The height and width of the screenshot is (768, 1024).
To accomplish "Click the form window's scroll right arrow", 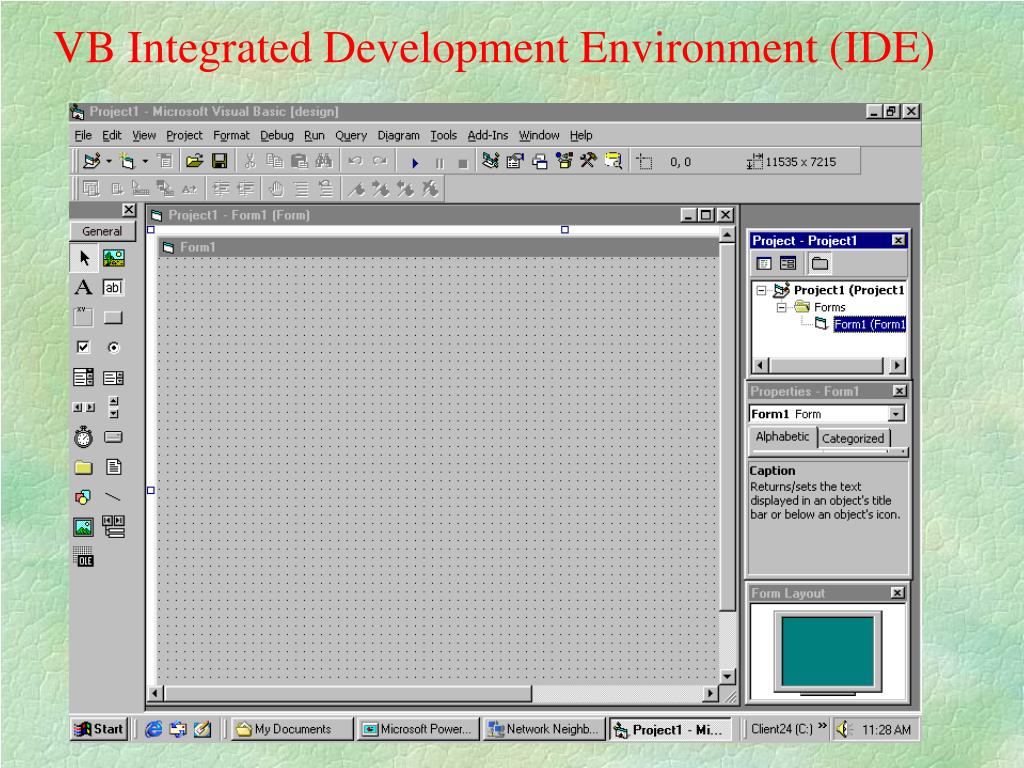I will pyautogui.click(x=711, y=693).
